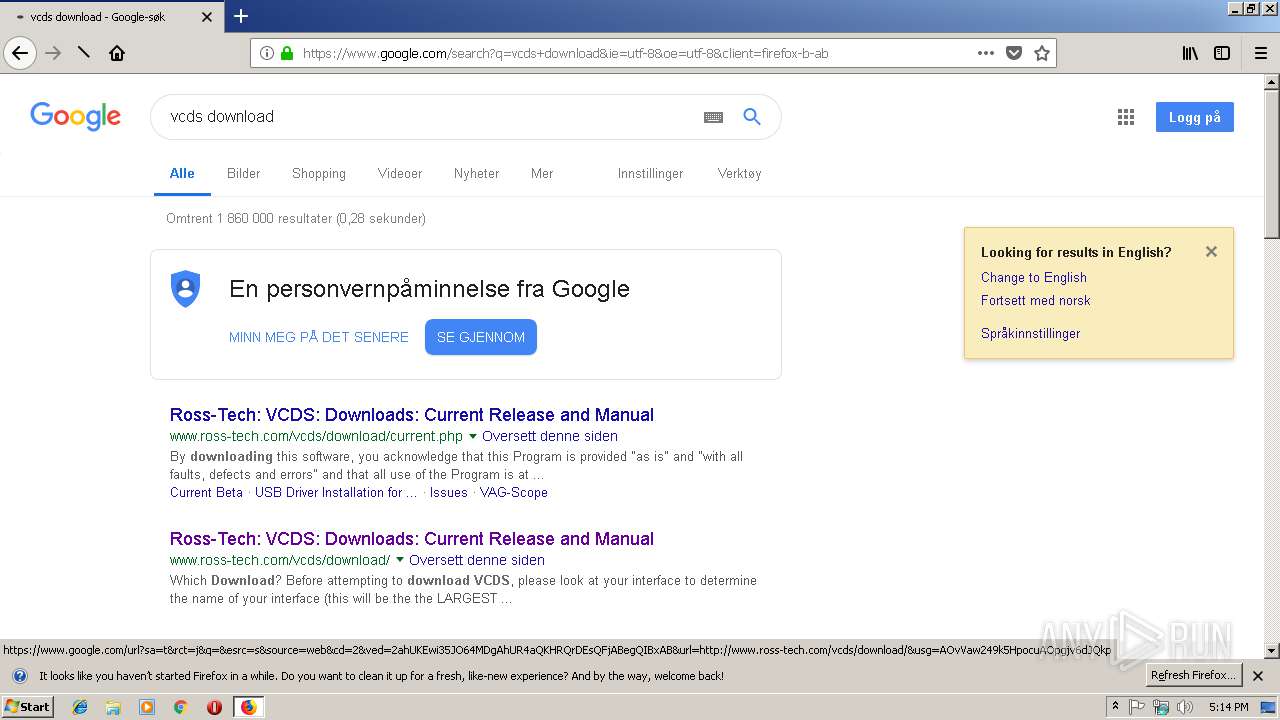Viewport: 1280px width, 720px height.
Task: Open Chrome from the taskbar
Action: coord(180,707)
